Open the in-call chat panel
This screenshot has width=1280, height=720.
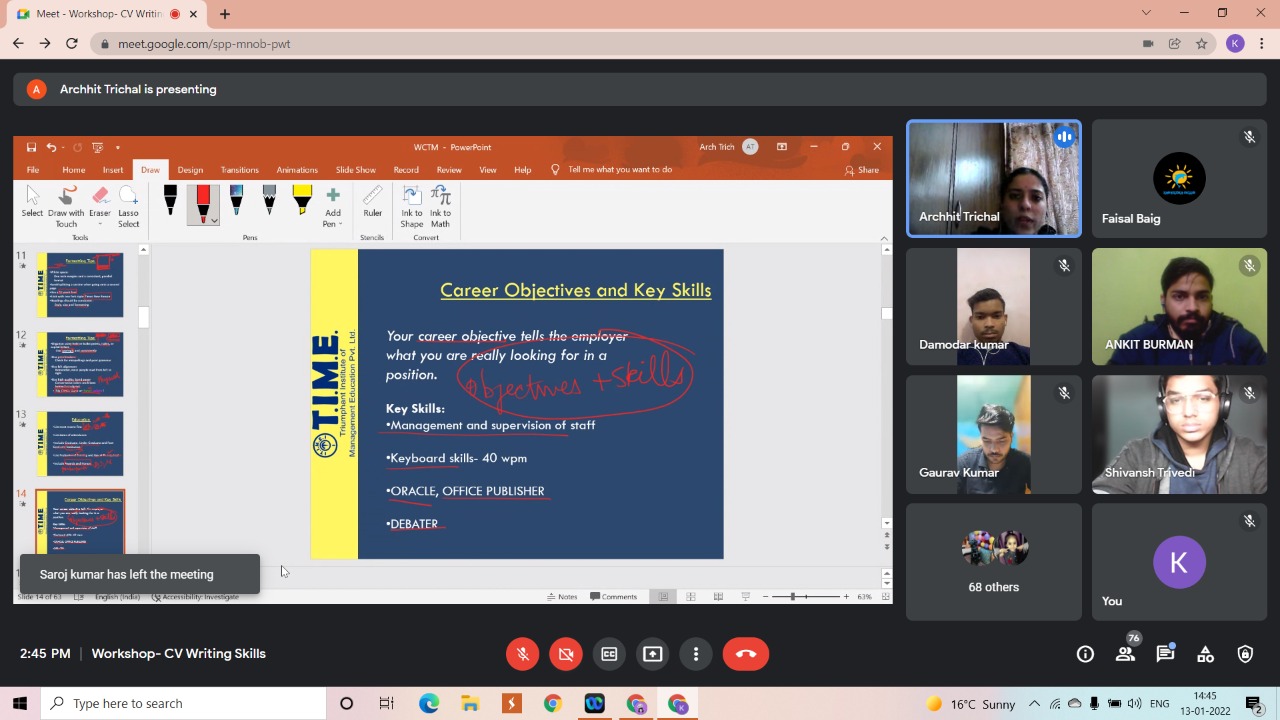tap(1165, 654)
